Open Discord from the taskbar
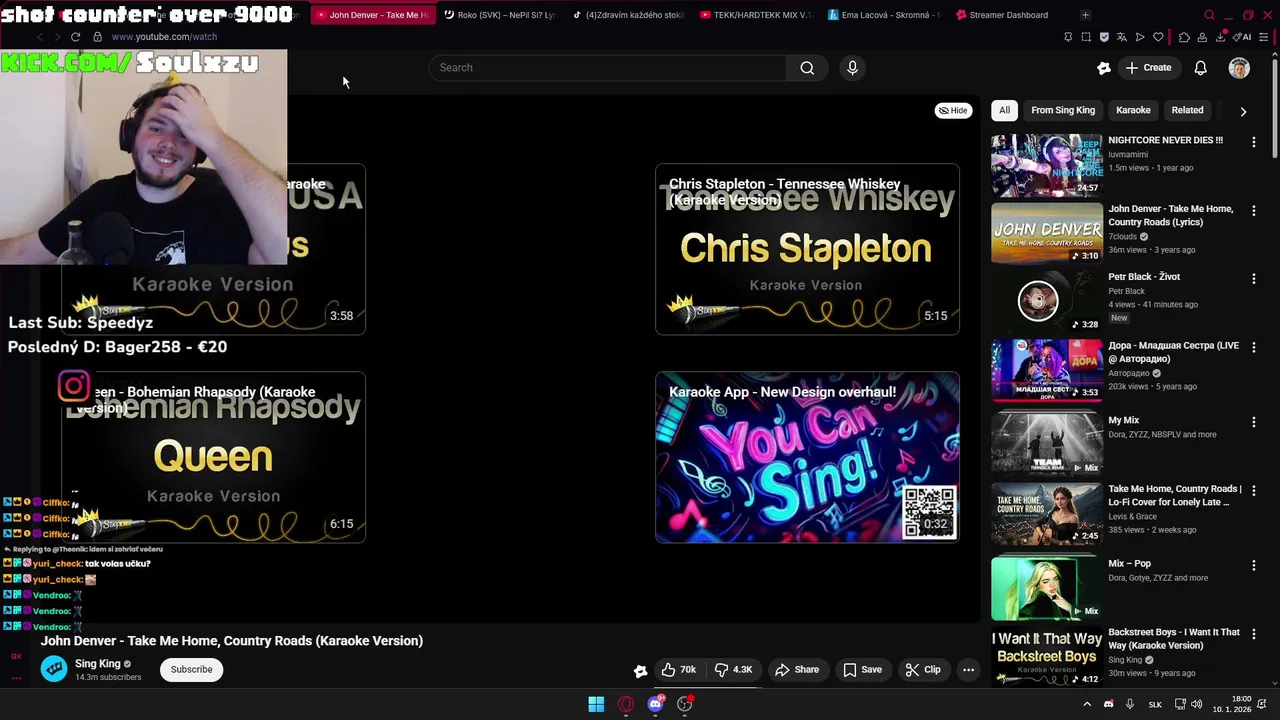 pyautogui.click(x=656, y=704)
